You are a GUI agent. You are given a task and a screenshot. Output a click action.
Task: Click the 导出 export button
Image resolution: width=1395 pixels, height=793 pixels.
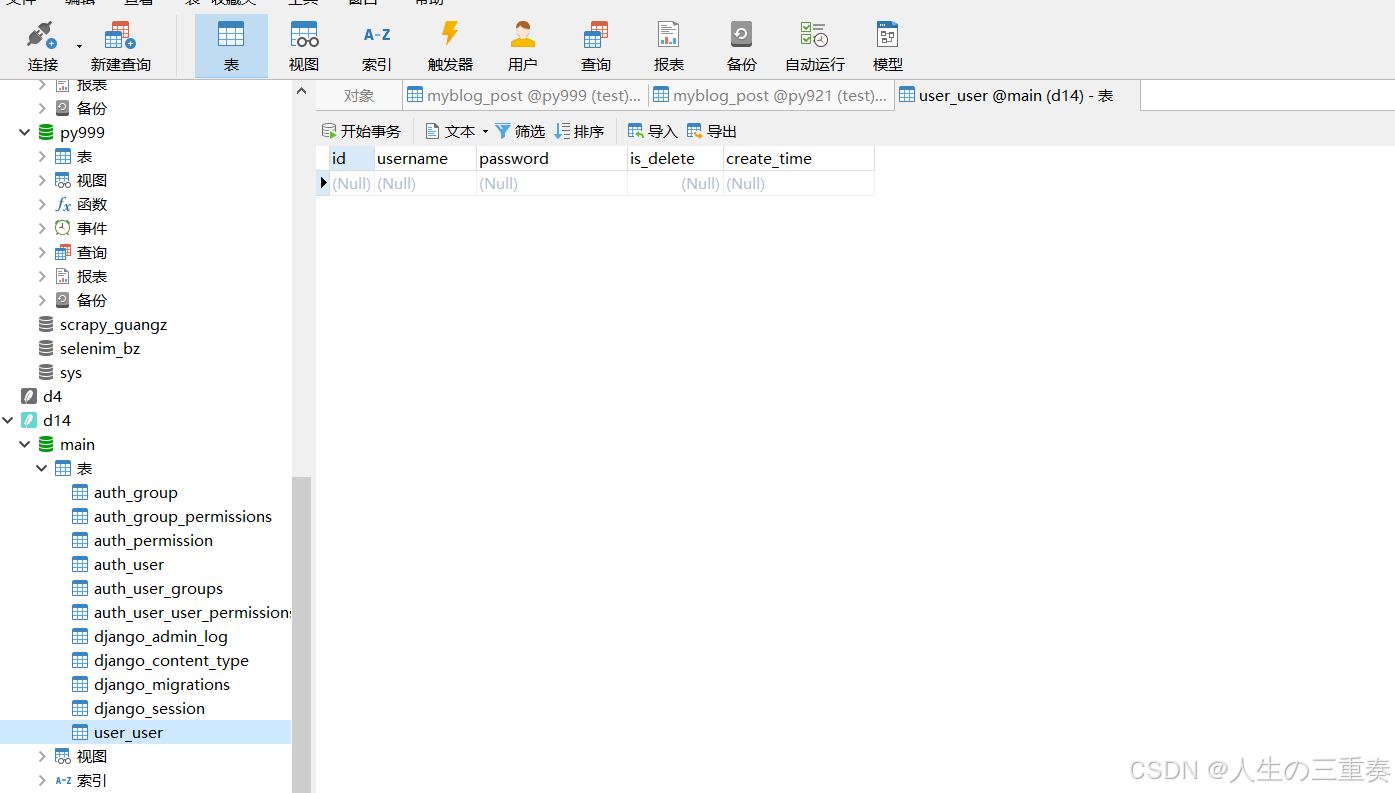point(712,131)
